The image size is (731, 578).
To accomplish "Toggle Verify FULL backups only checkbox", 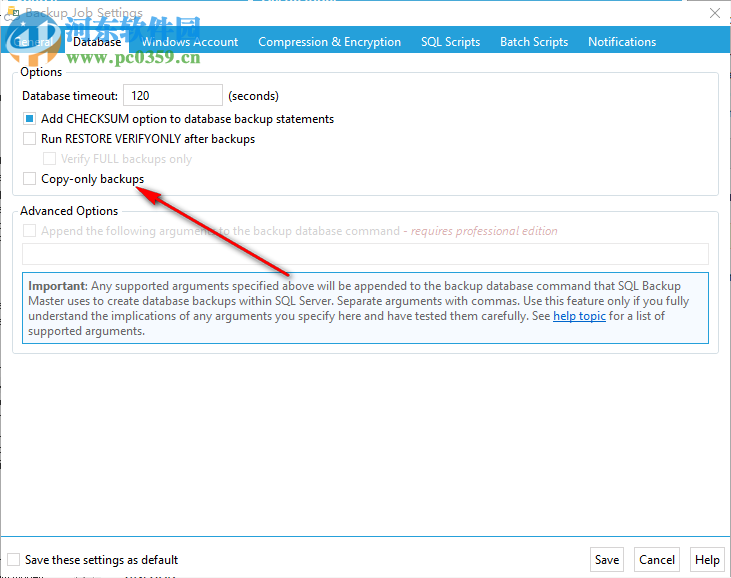I will tap(49, 159).
